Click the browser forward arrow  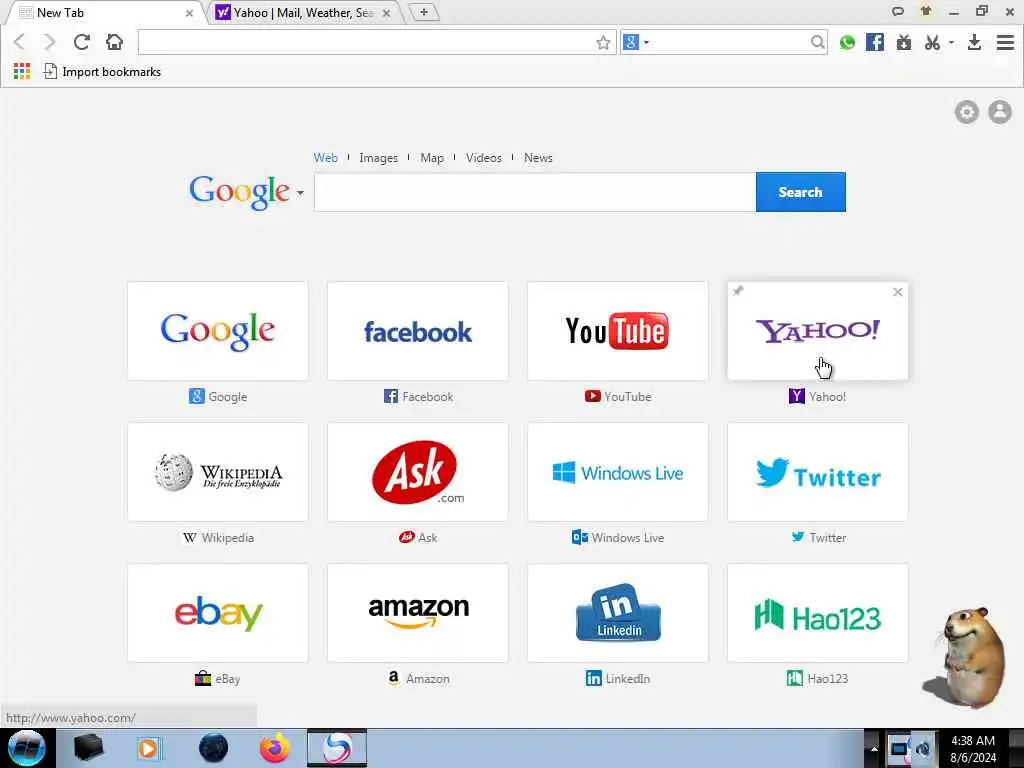pos(50,42)
